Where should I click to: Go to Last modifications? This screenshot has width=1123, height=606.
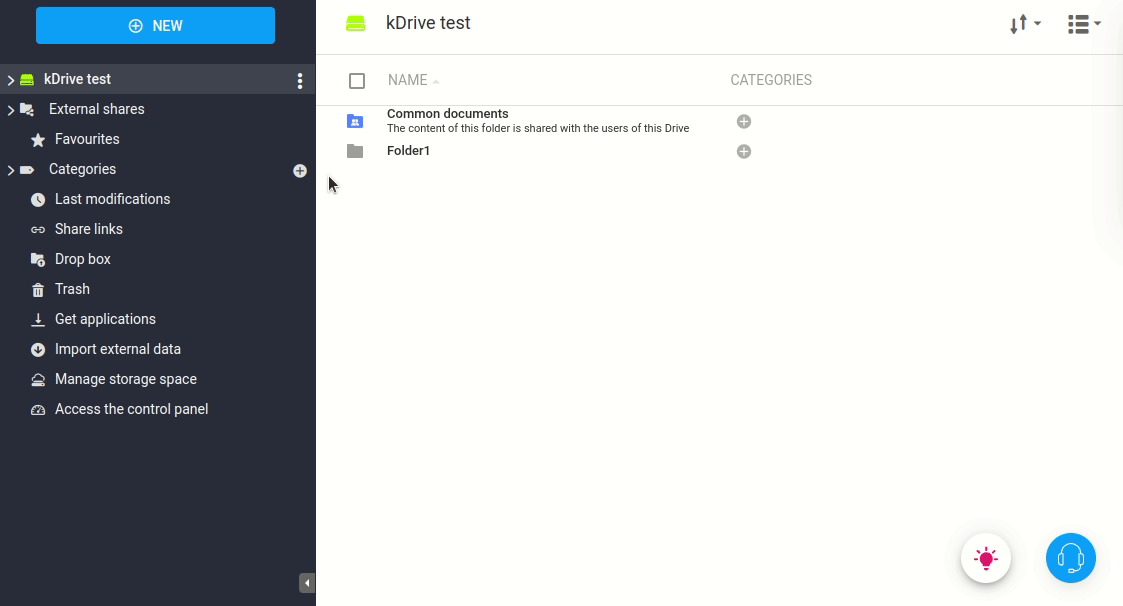(x=112, y=199)
